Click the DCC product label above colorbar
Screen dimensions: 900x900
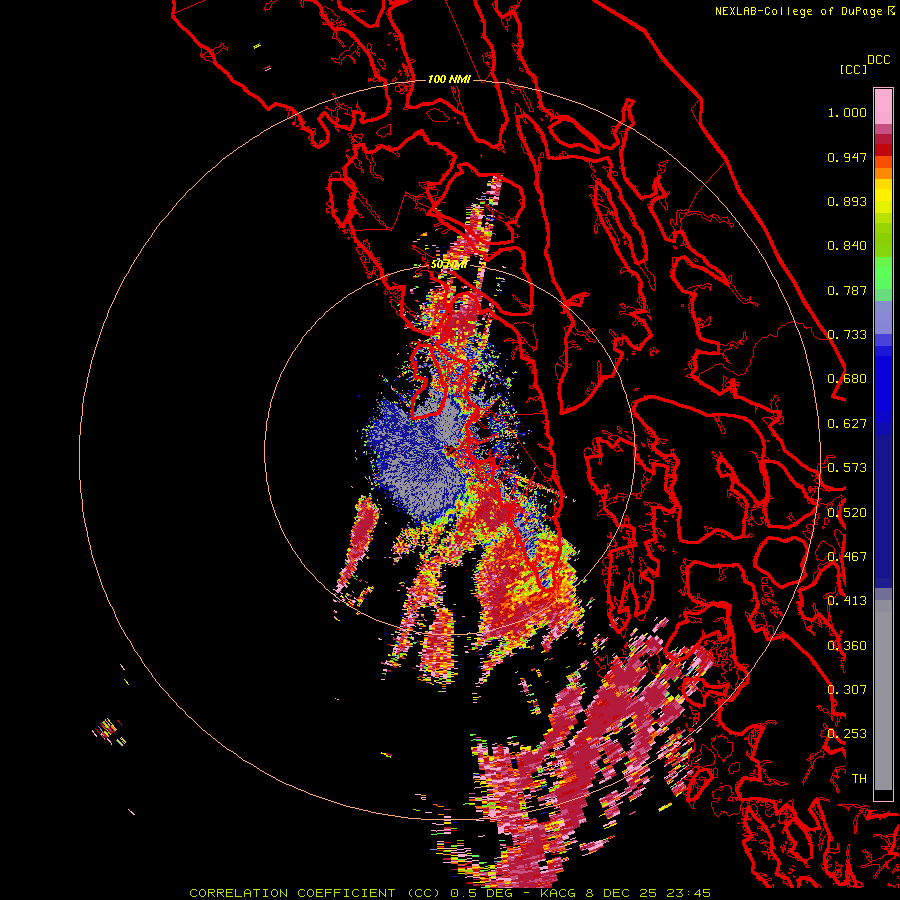(x=878, y=60)
